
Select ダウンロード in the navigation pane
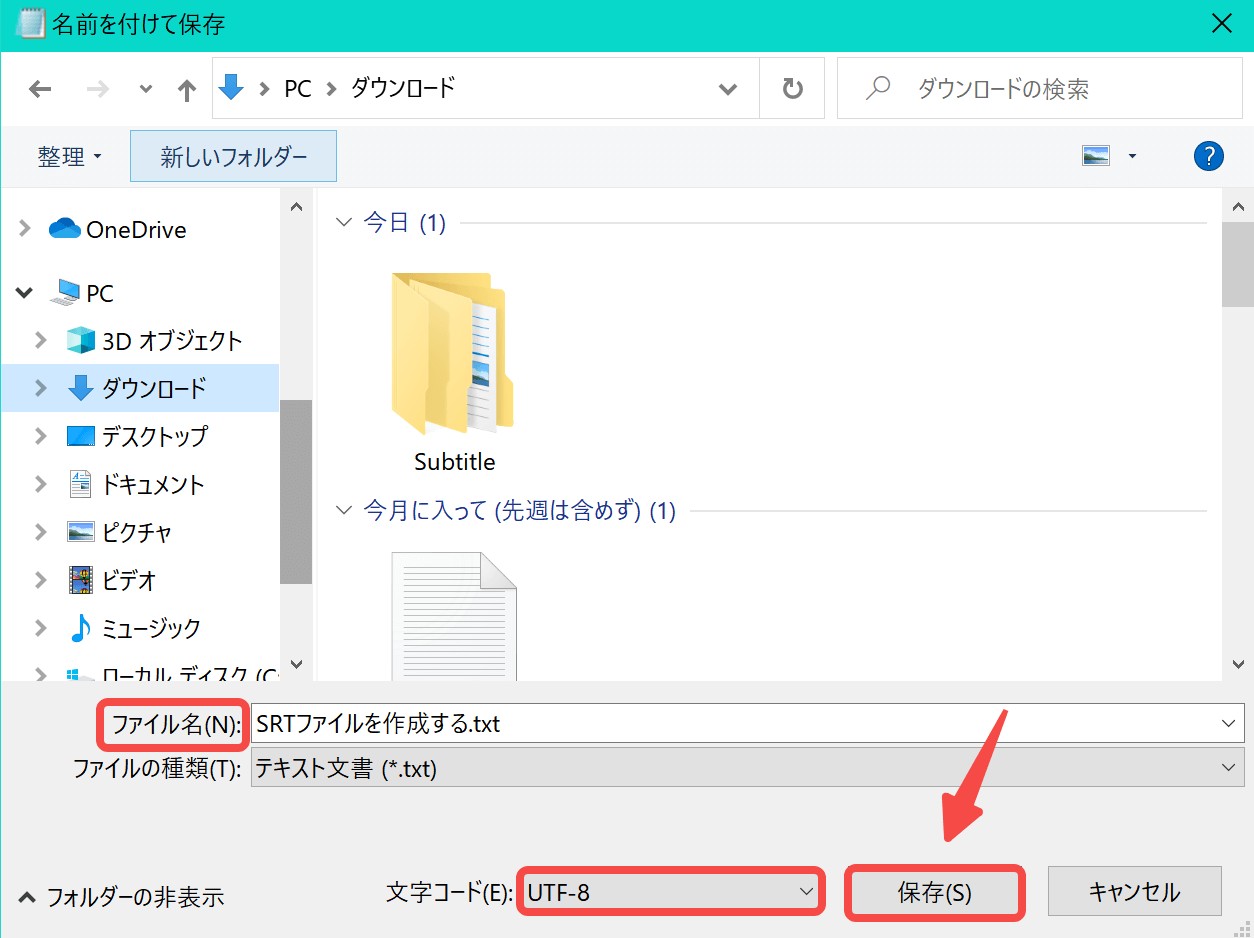tap(154, 387)
